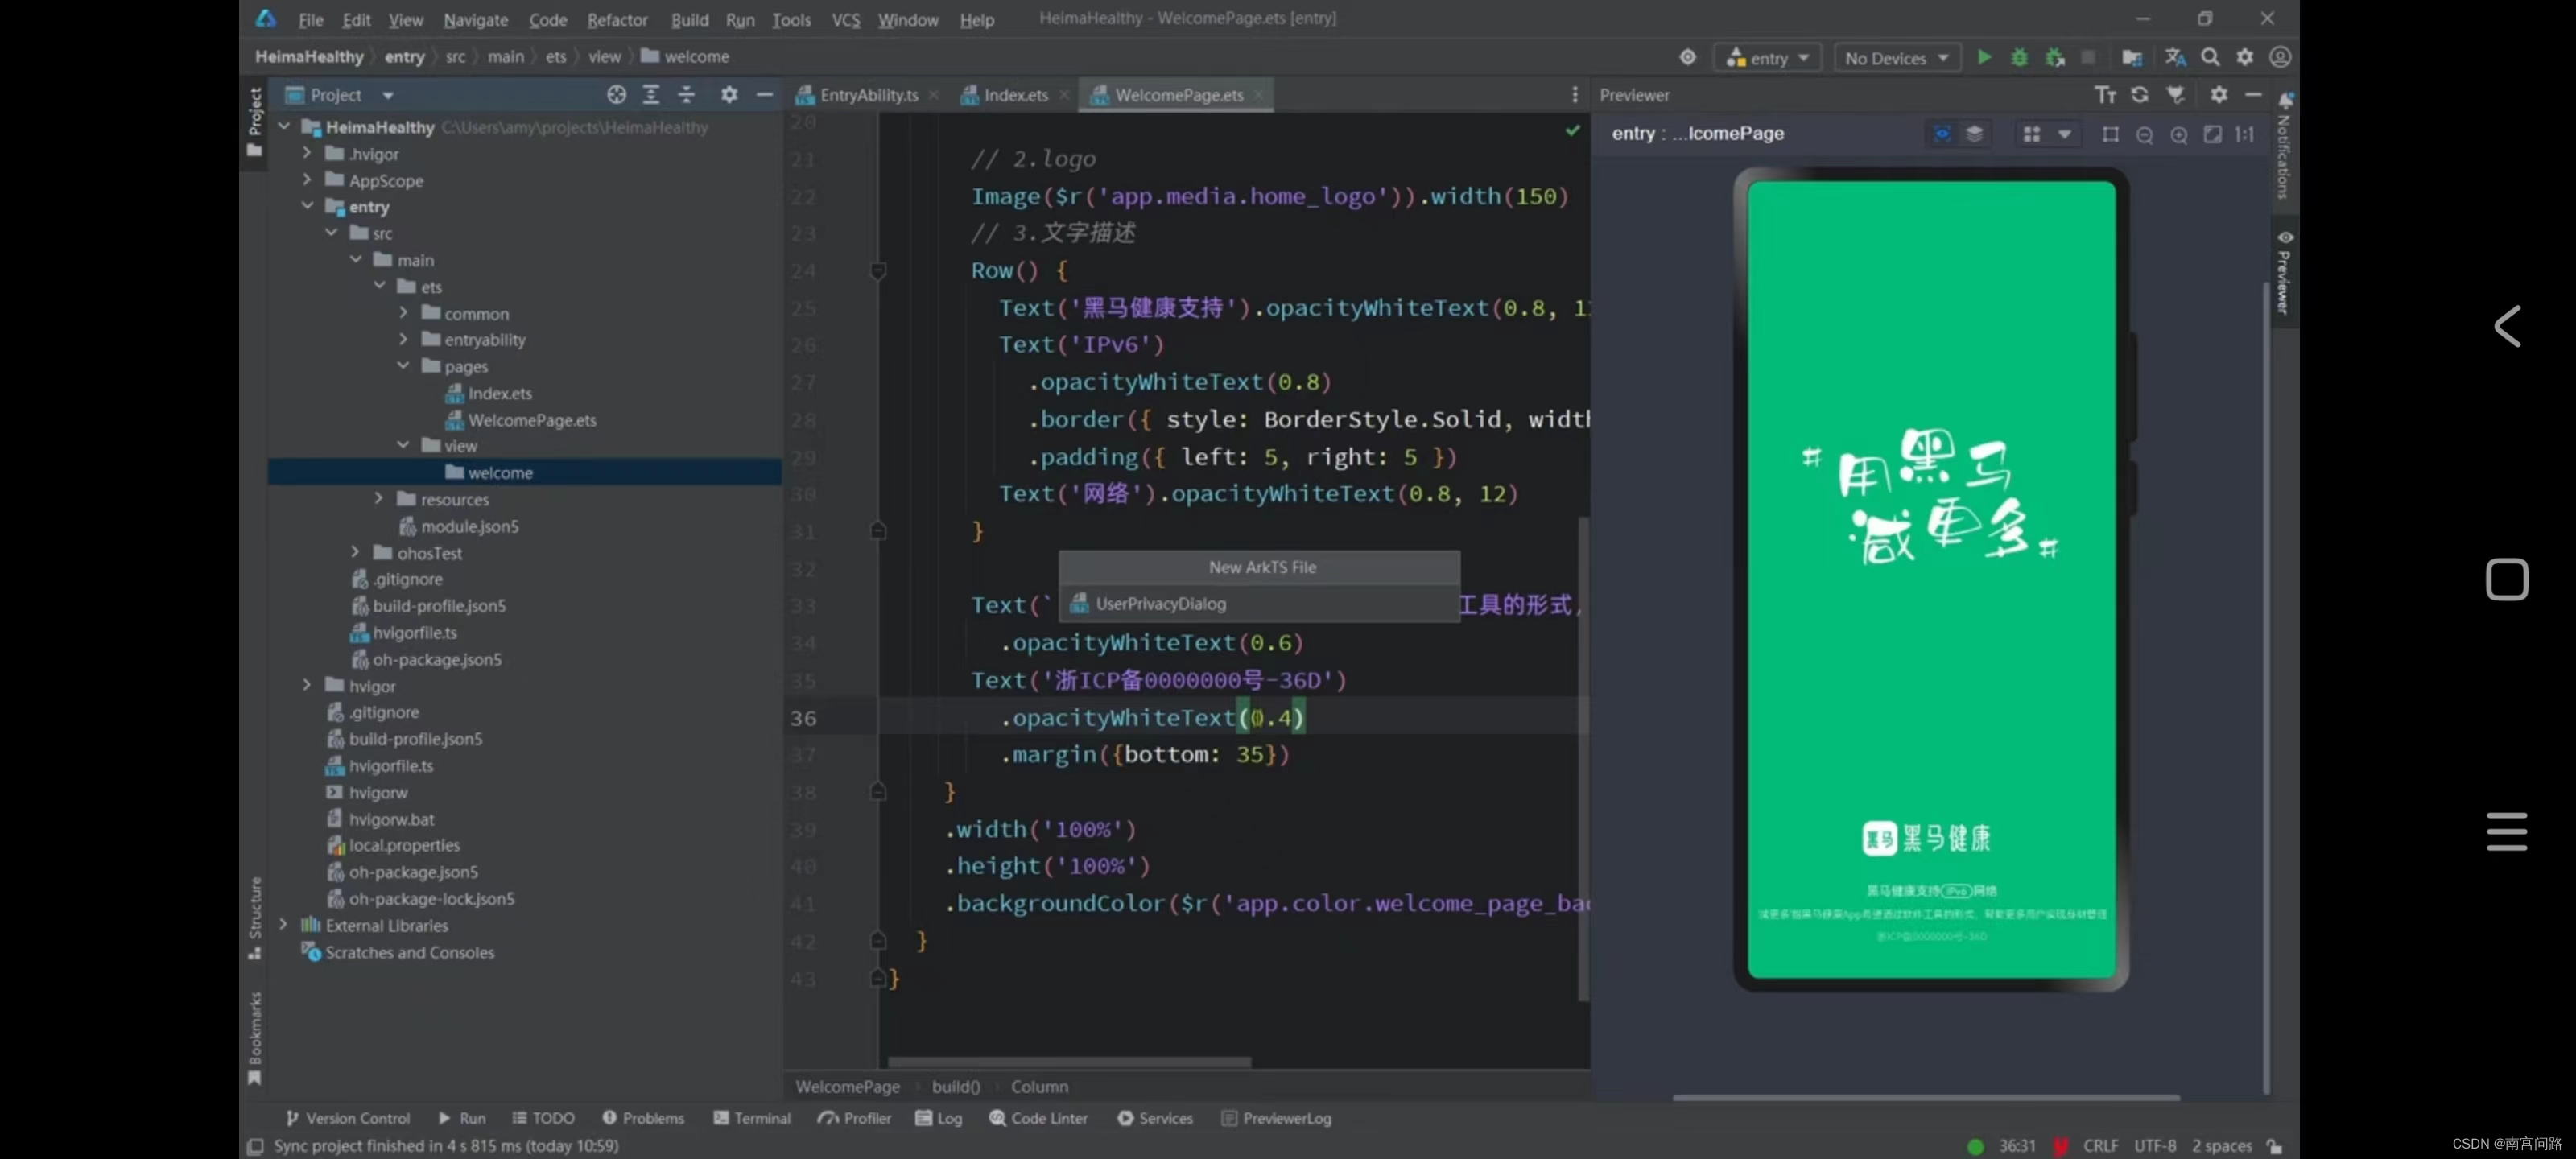
Task: Switch to the EntryAbility.ts tab
Action: click(866, 95)
